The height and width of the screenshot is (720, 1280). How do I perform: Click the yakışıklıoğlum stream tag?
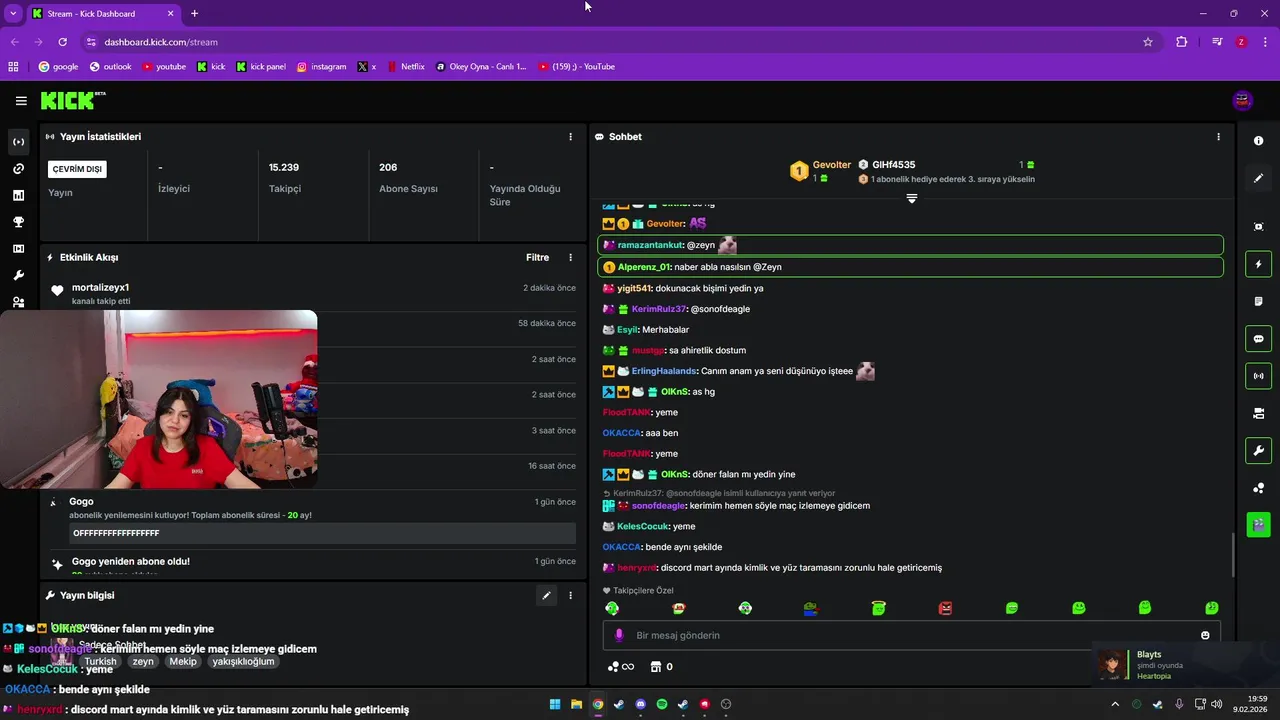[x=243, y=661]
